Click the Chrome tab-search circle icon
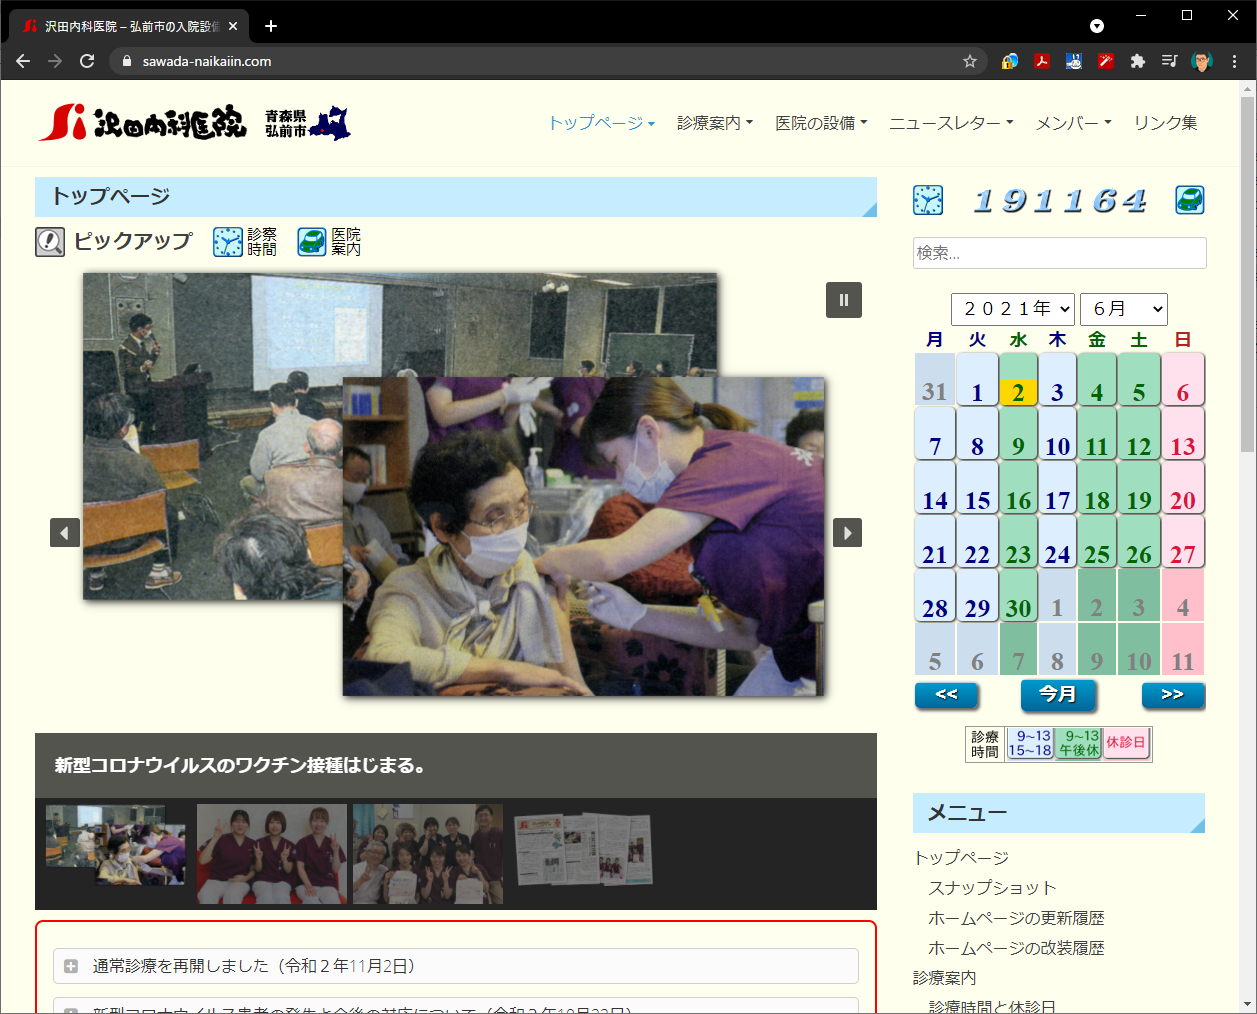 pyautogui.click(x=1097, y=26)
